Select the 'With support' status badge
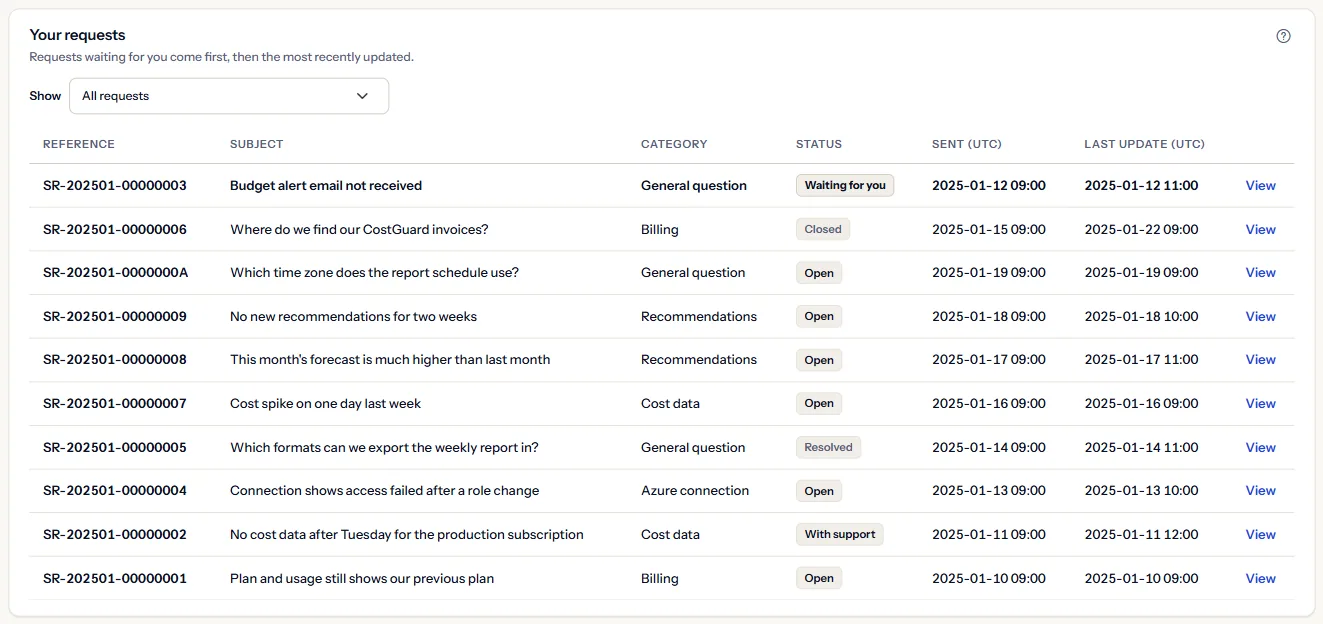 [x=840, y=534]
